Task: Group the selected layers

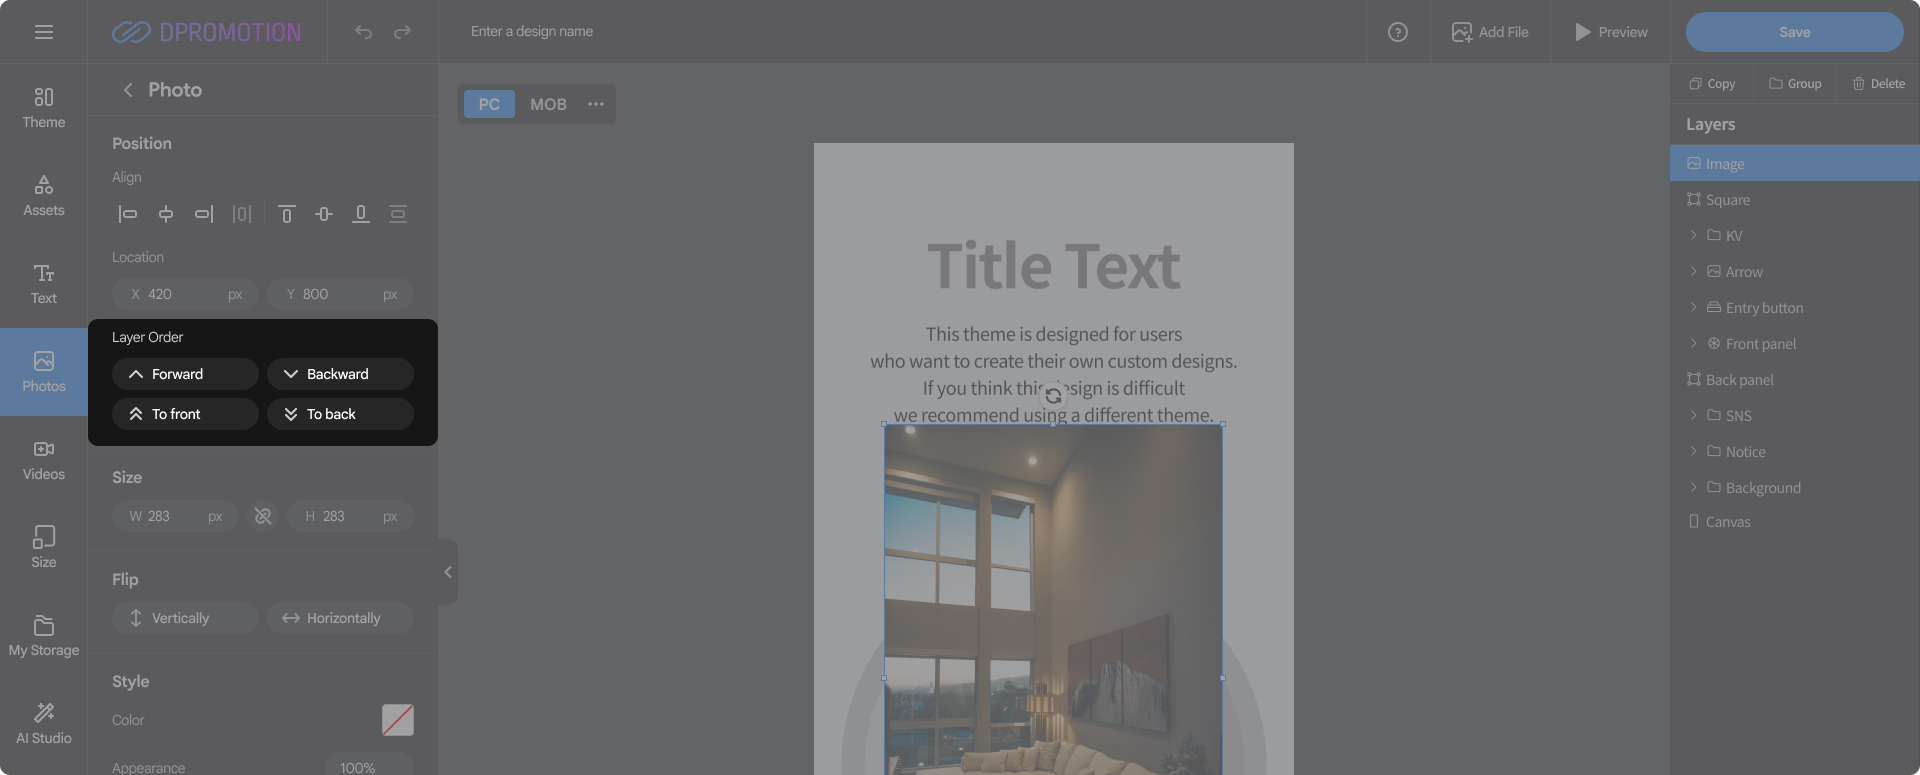Action: tap(1795, 84)
